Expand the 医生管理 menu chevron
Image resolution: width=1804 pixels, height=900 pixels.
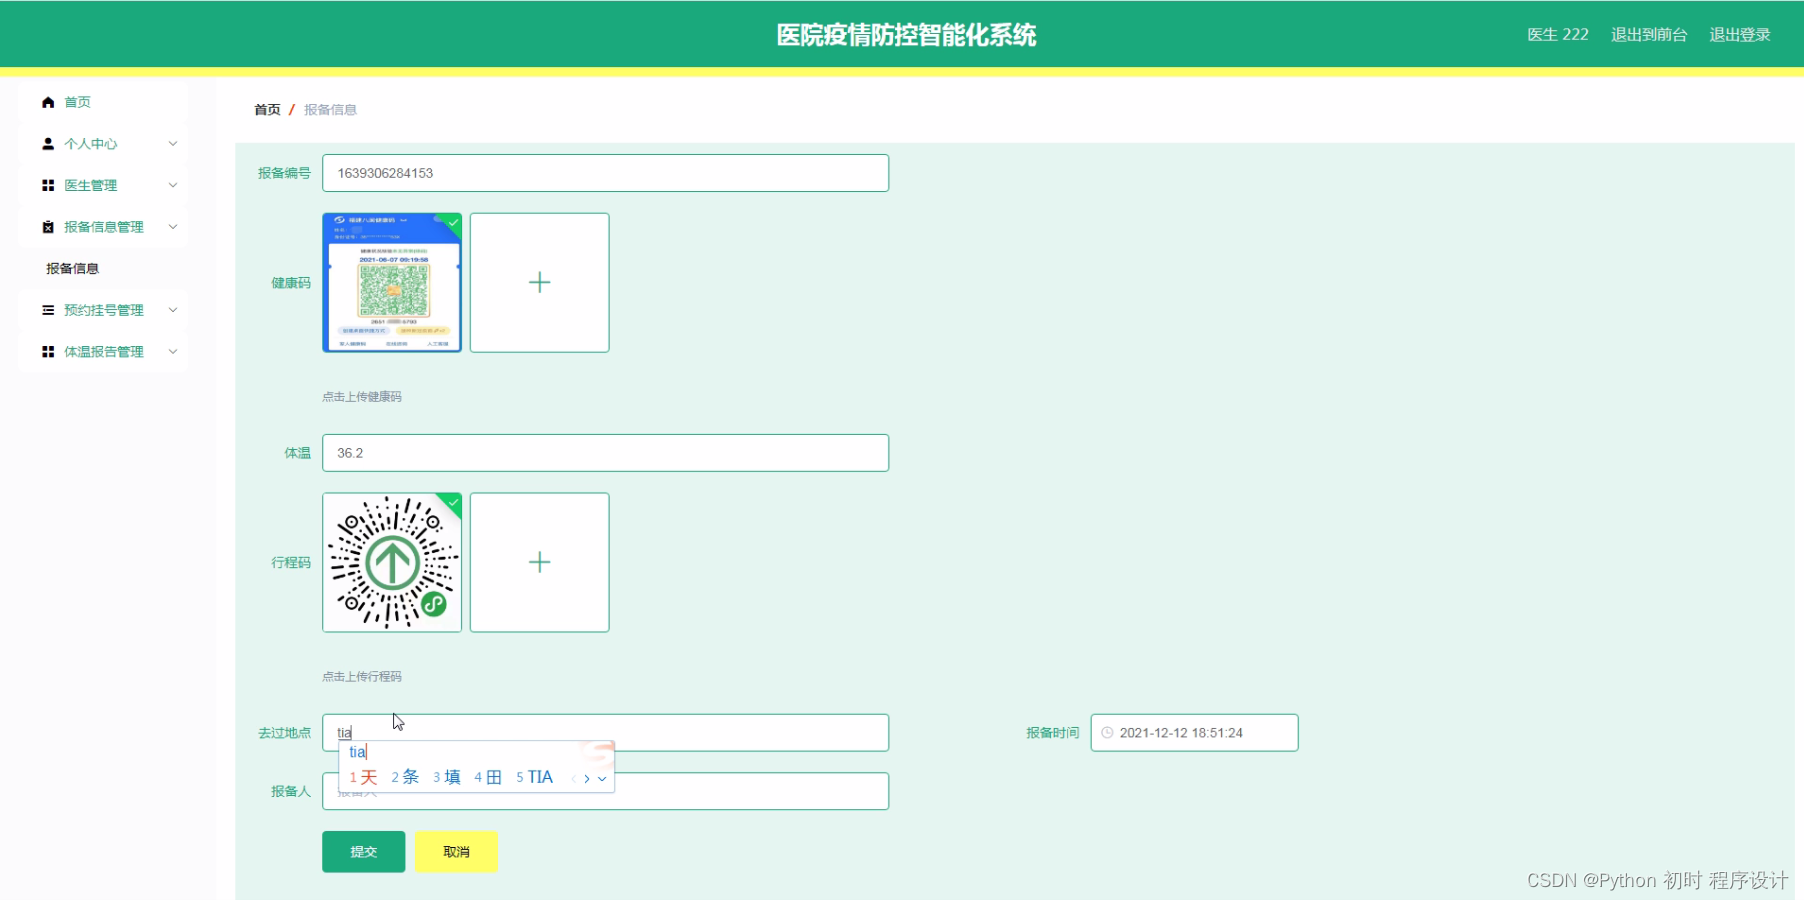pos(173,185)
